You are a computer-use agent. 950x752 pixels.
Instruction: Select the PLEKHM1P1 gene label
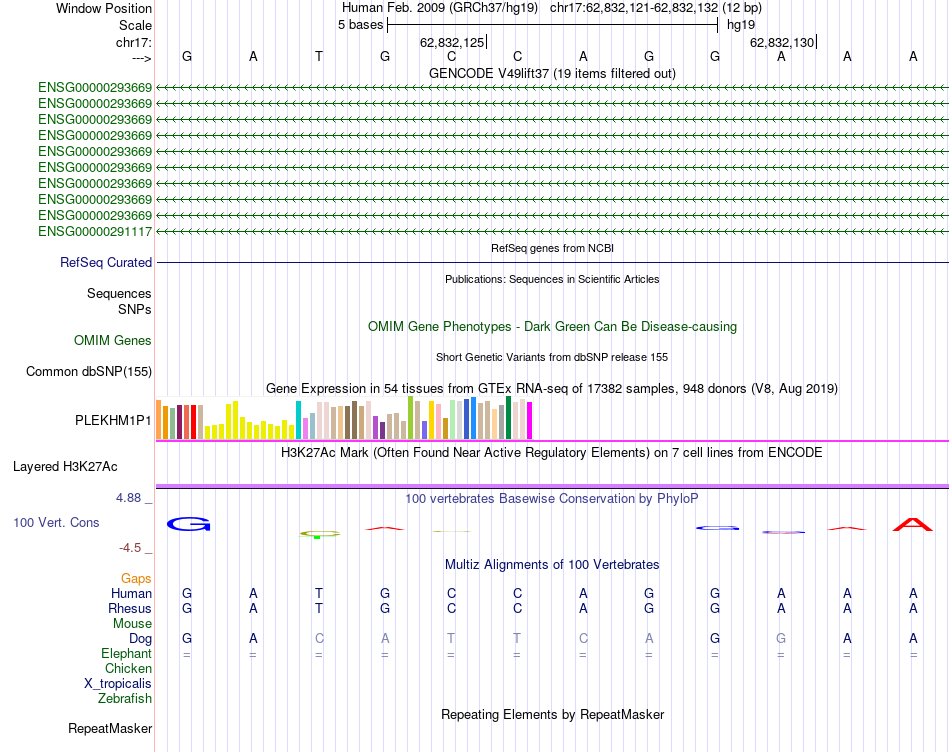pyautogui.click(x=113, y=420)
